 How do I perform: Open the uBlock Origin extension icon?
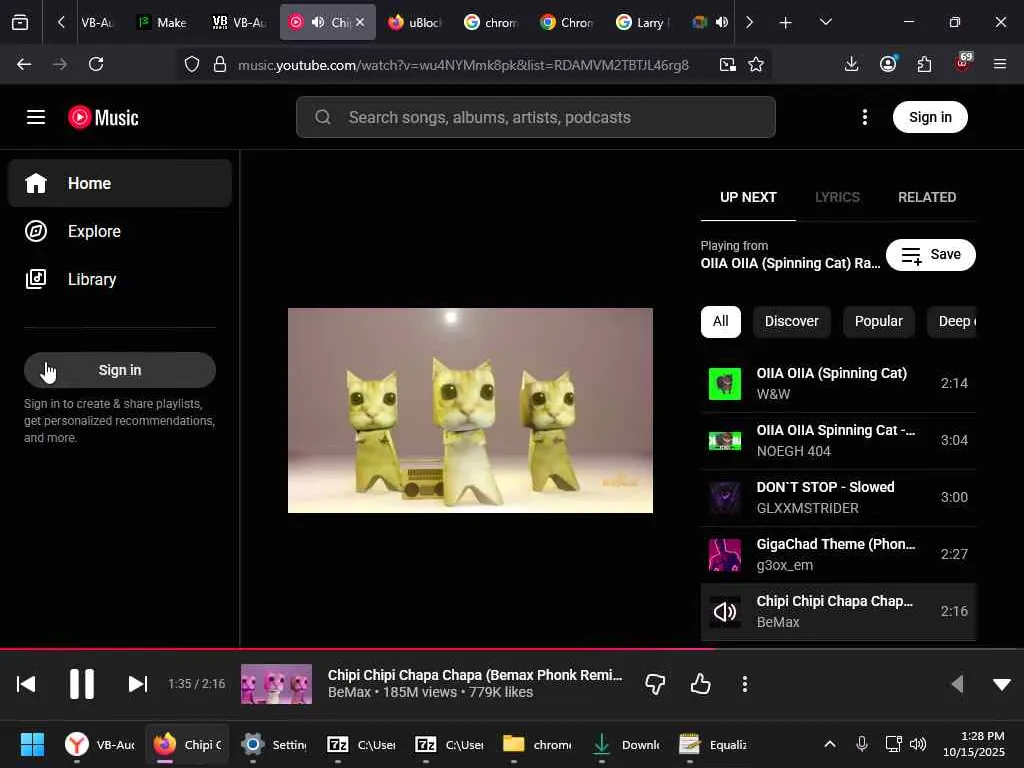coord(963,63)
